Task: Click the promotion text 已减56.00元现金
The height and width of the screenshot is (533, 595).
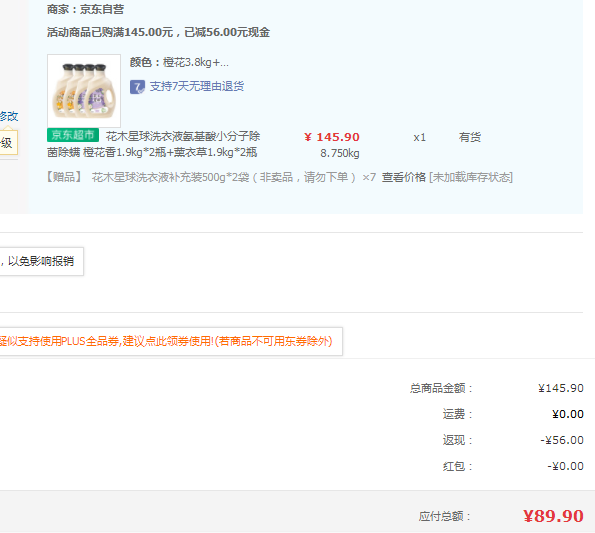Action: [227, 32]
